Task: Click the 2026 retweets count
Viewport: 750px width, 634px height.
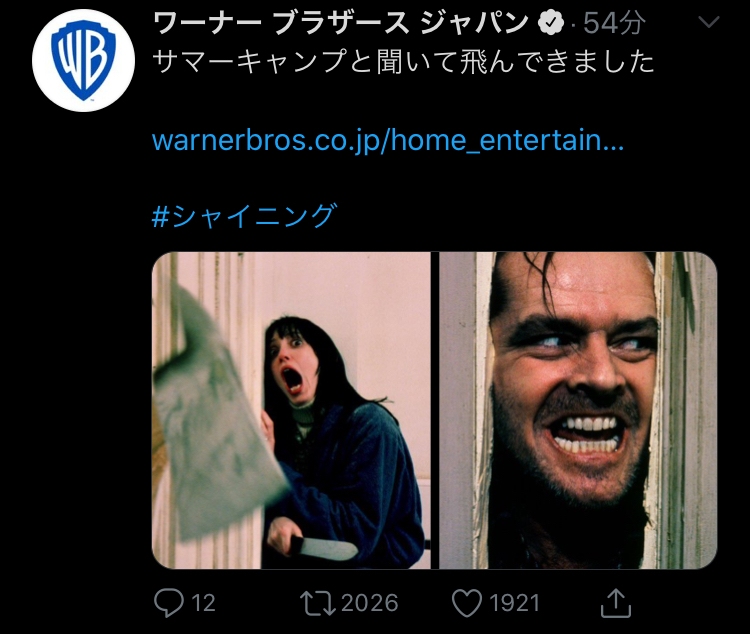Action: click(369, 603)
